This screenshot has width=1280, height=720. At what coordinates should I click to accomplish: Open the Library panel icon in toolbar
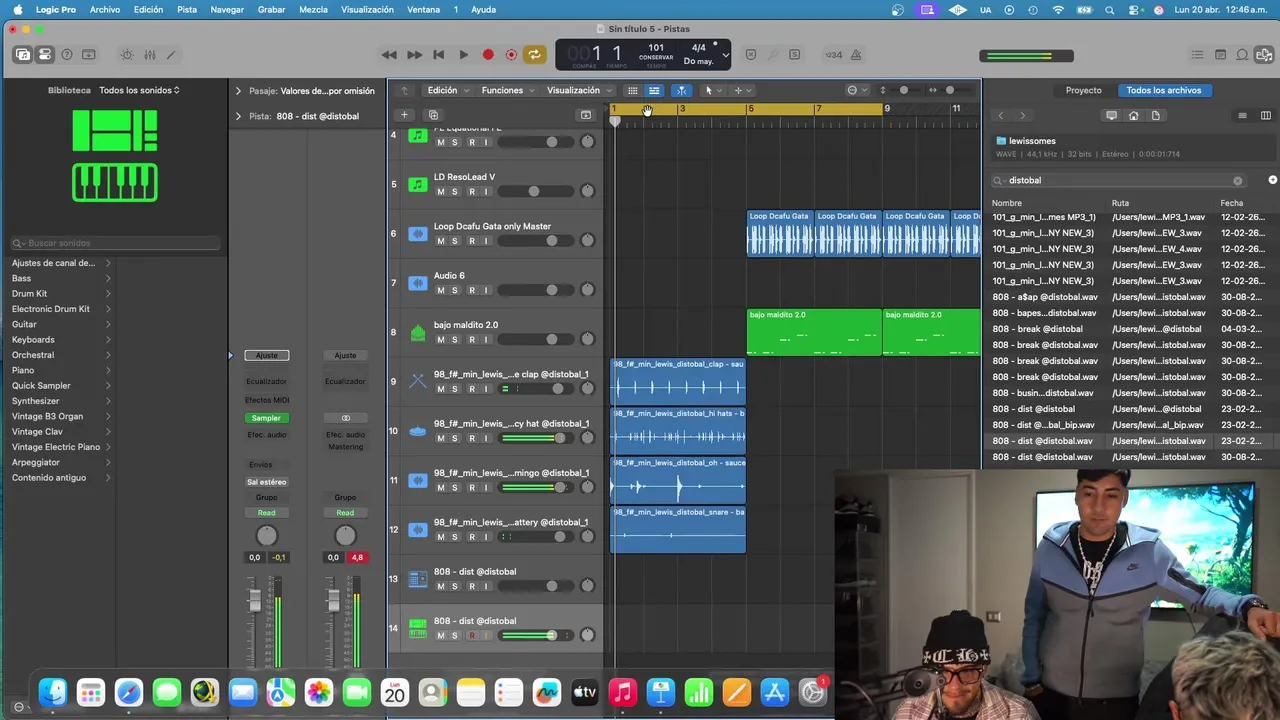[x=23, y=54]
